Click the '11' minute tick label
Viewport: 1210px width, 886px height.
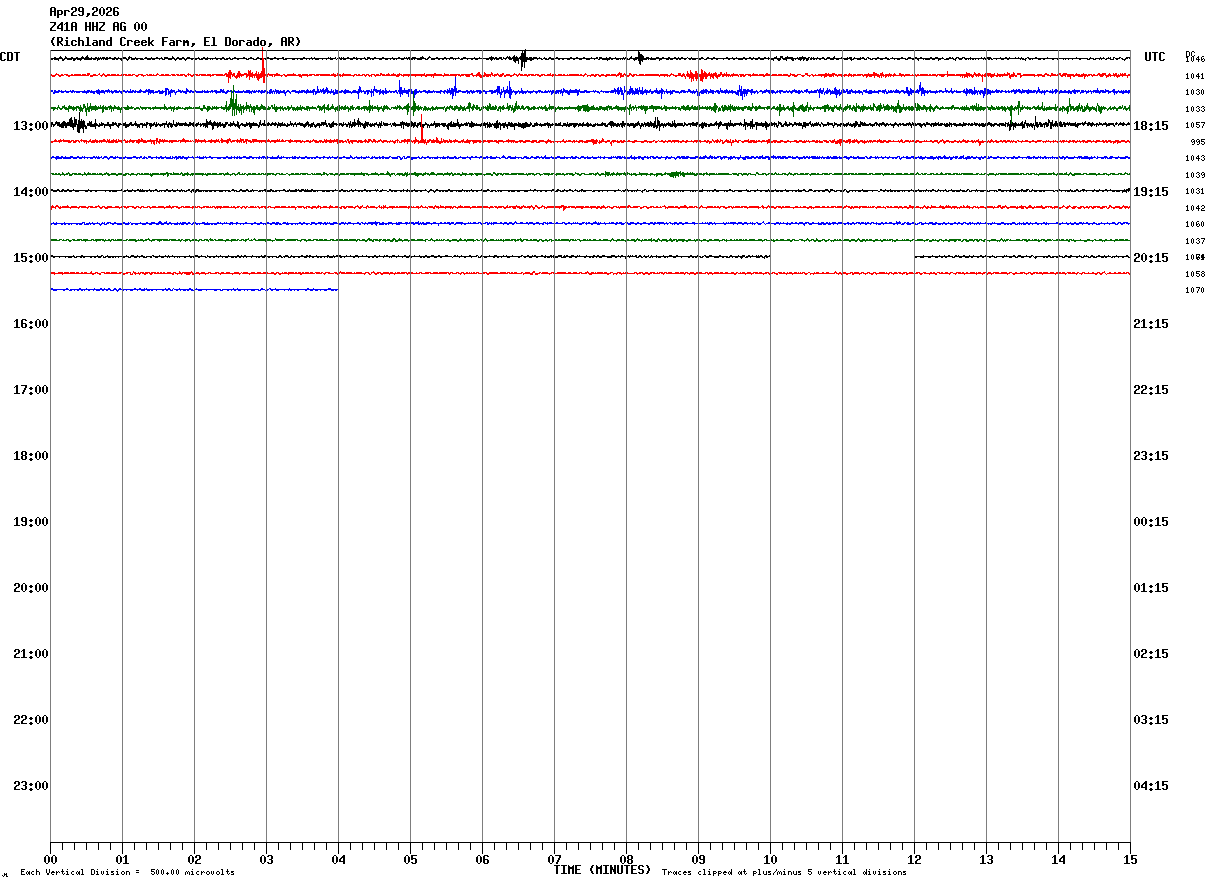[x=842, y=859]
